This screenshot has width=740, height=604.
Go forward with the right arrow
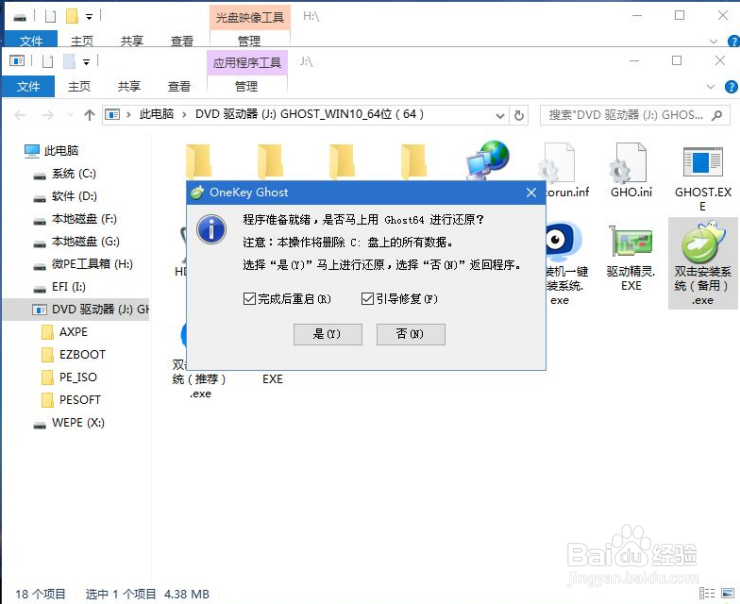click(x=48, y=115)
